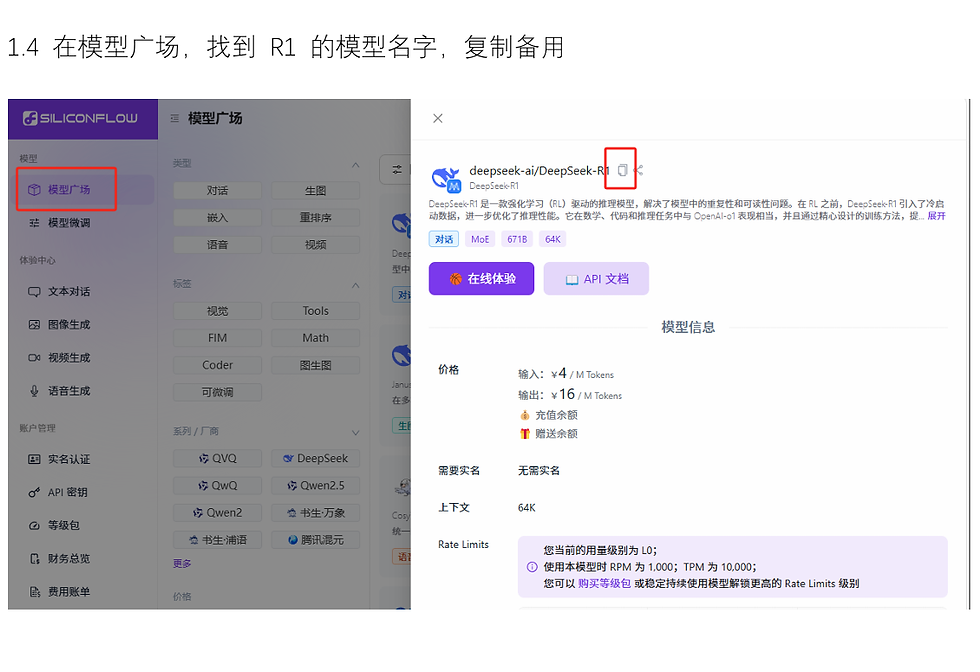Choose the Math tag filter

click(x=316, y=338)
